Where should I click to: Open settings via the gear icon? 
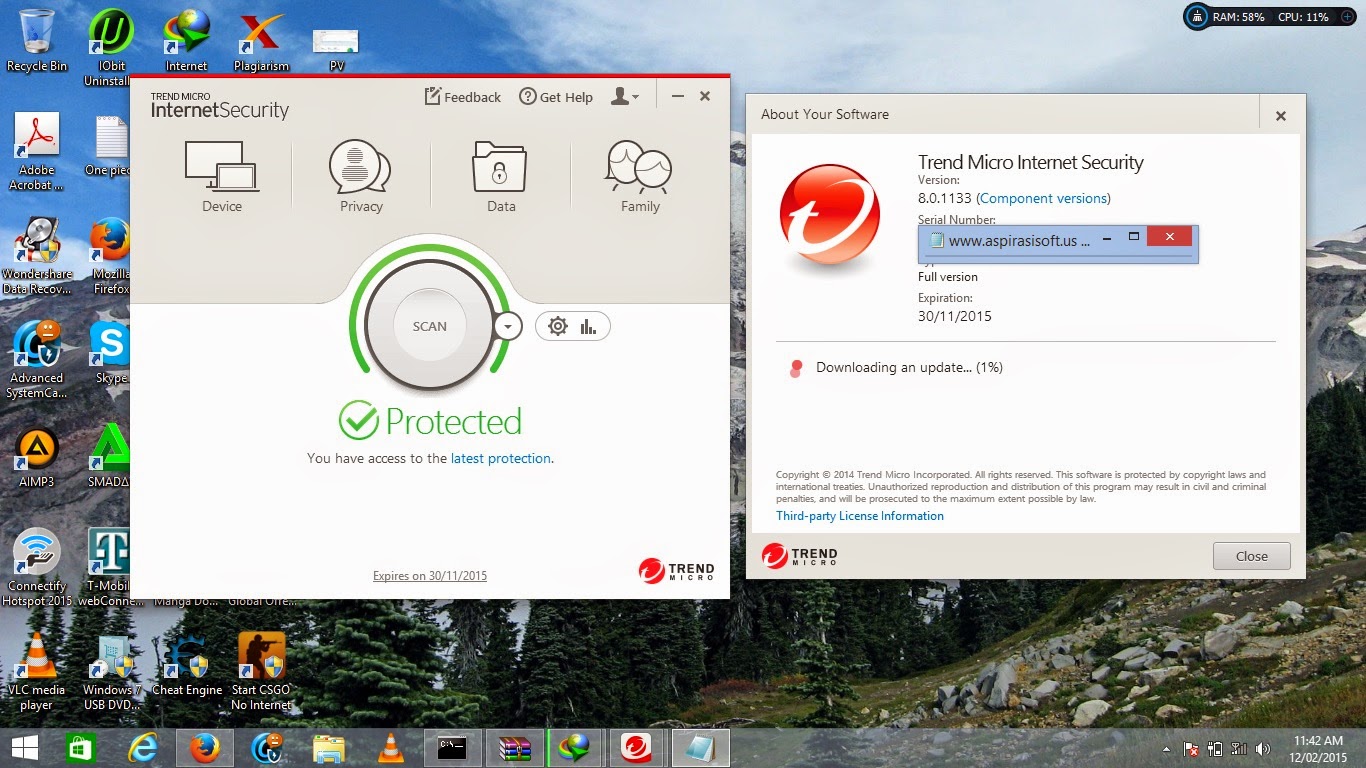(x=558, y=326)
